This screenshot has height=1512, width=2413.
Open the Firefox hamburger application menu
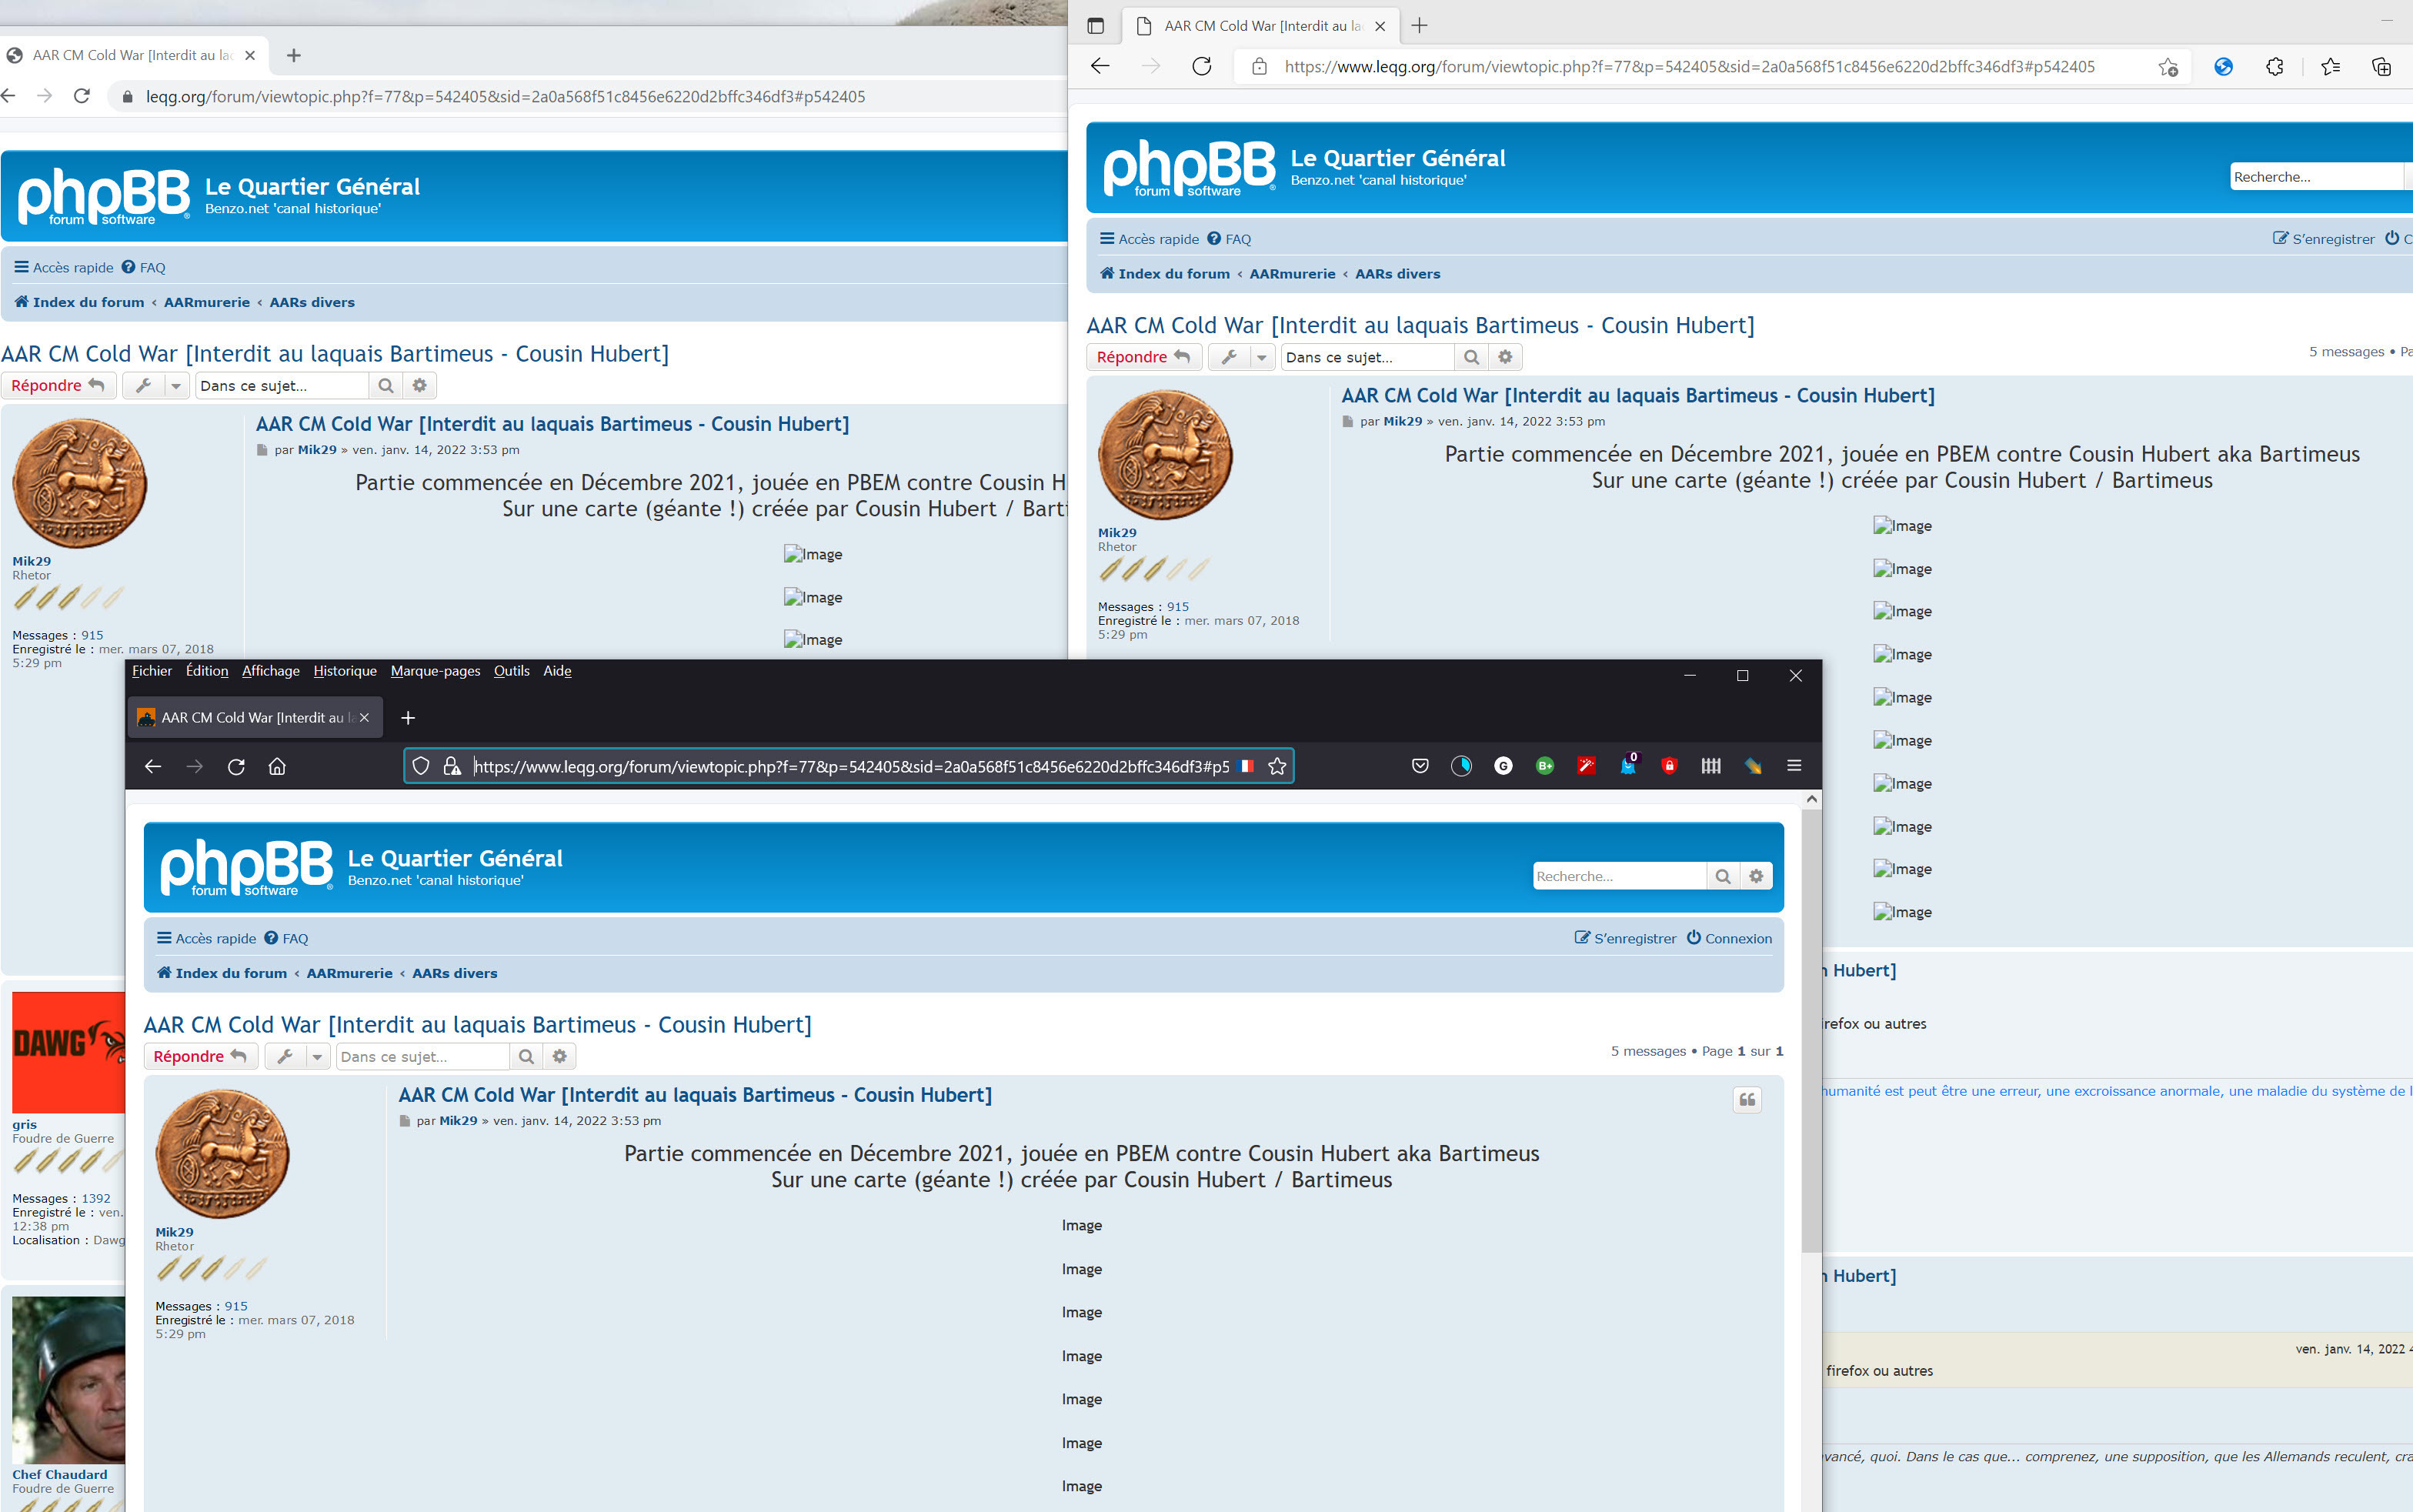click(1793, 766)
